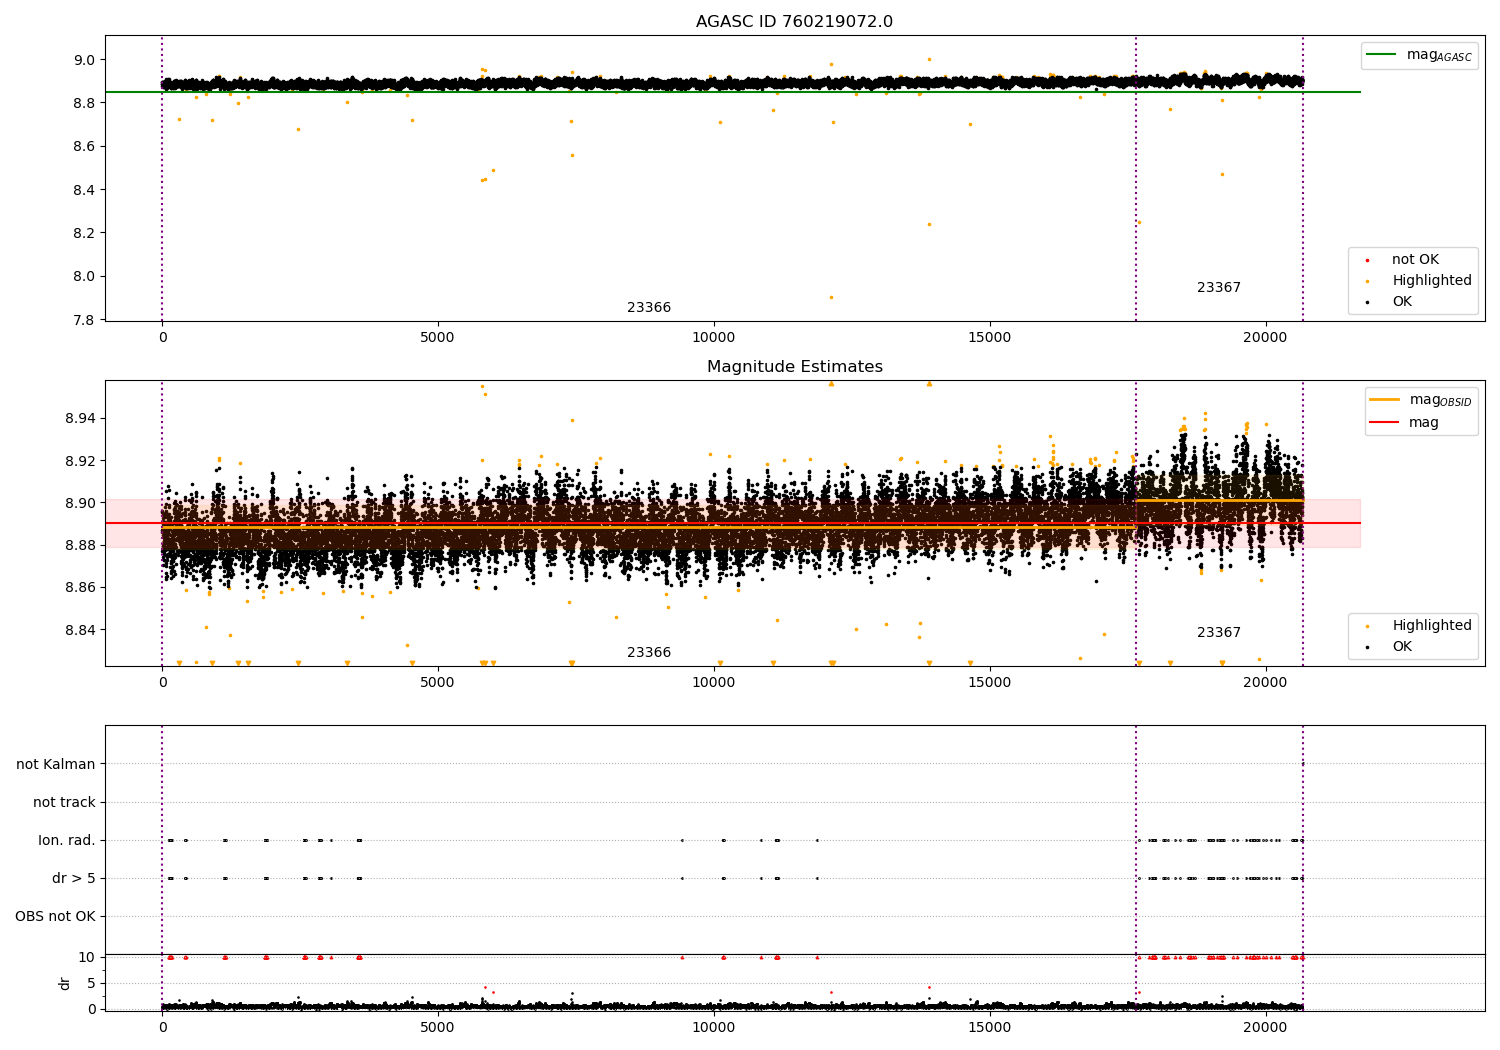The image size is (1500, 1050).
Task: Click the '8.8' y tick of top plot
Action: point(84,103)
